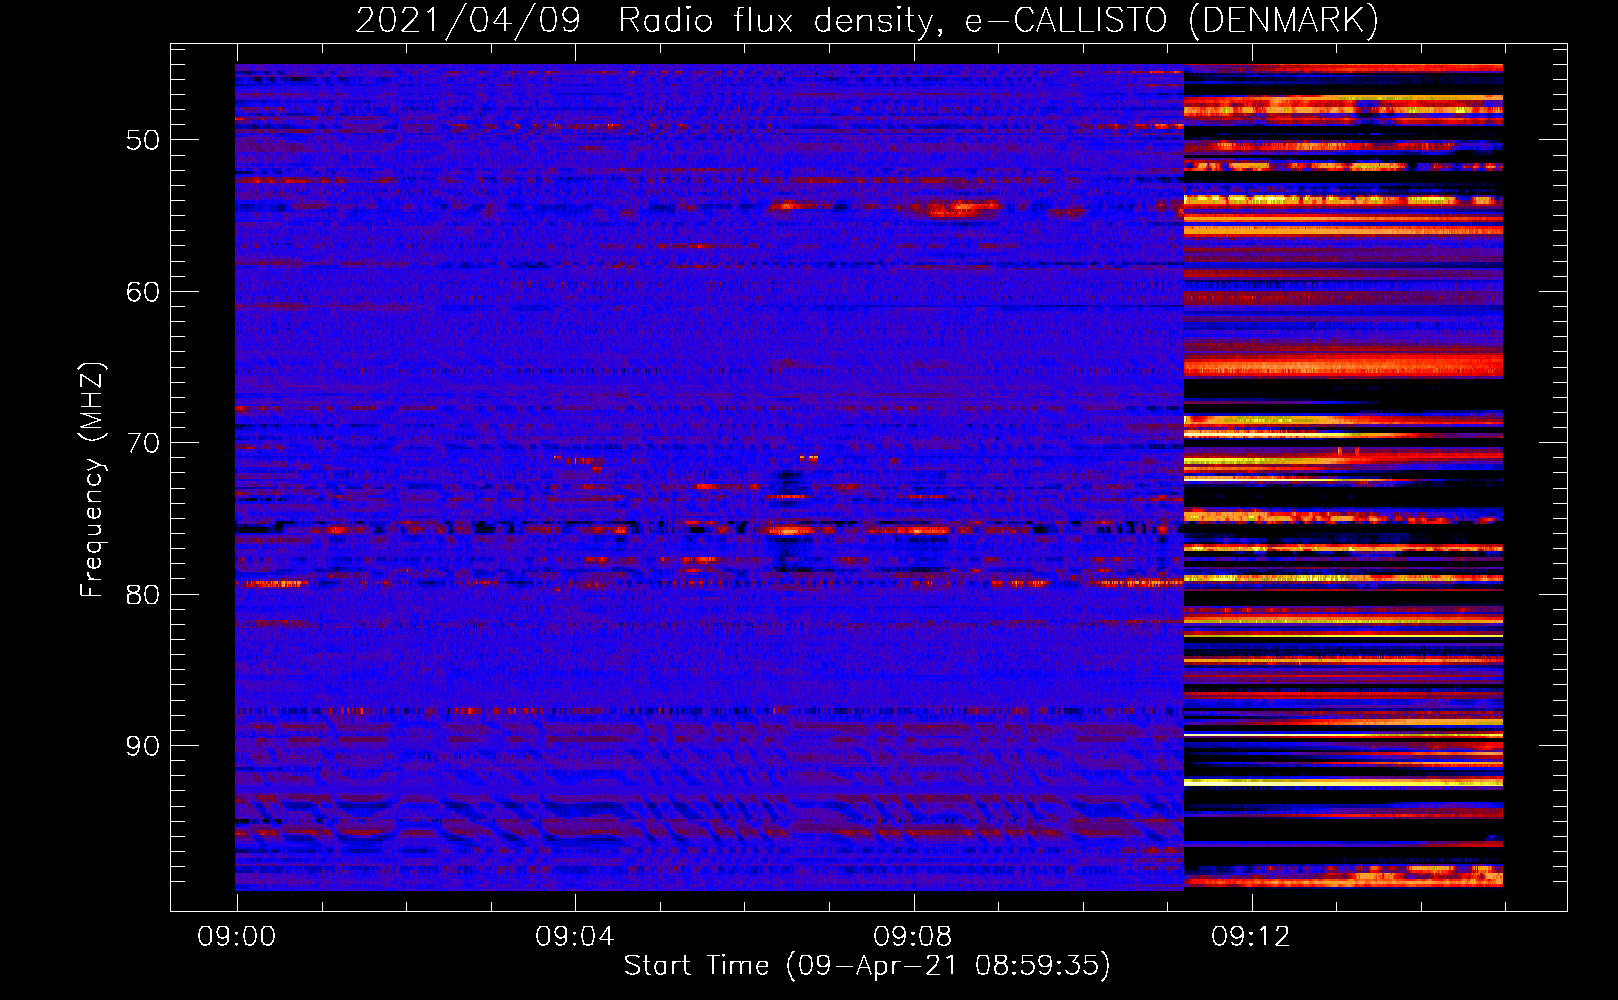Viewport: 1618px width, 1000px height.
Task: Click the 'Frequency (MHZ)' axis label
Action: (x=91, y=480)
